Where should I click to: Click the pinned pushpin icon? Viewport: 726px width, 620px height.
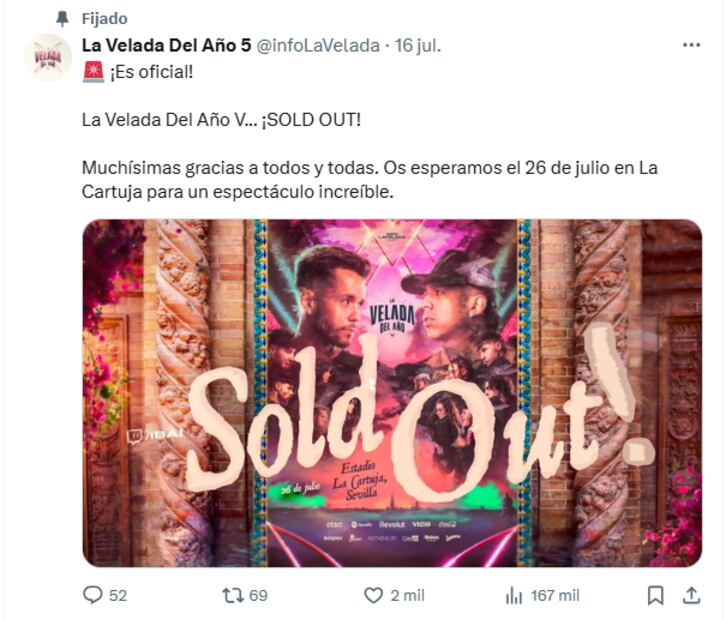click(x=64, y=19)
